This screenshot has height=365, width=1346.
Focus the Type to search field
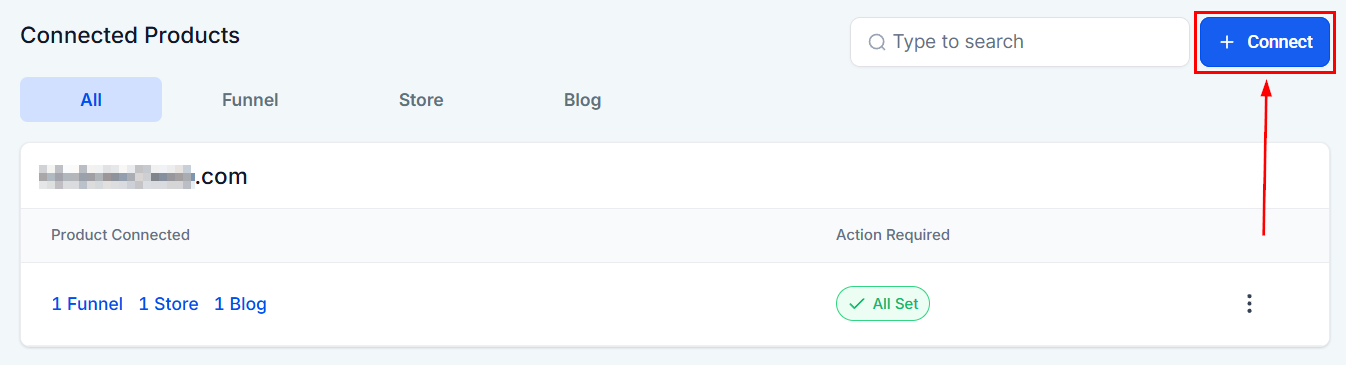tap(1019, 42)
